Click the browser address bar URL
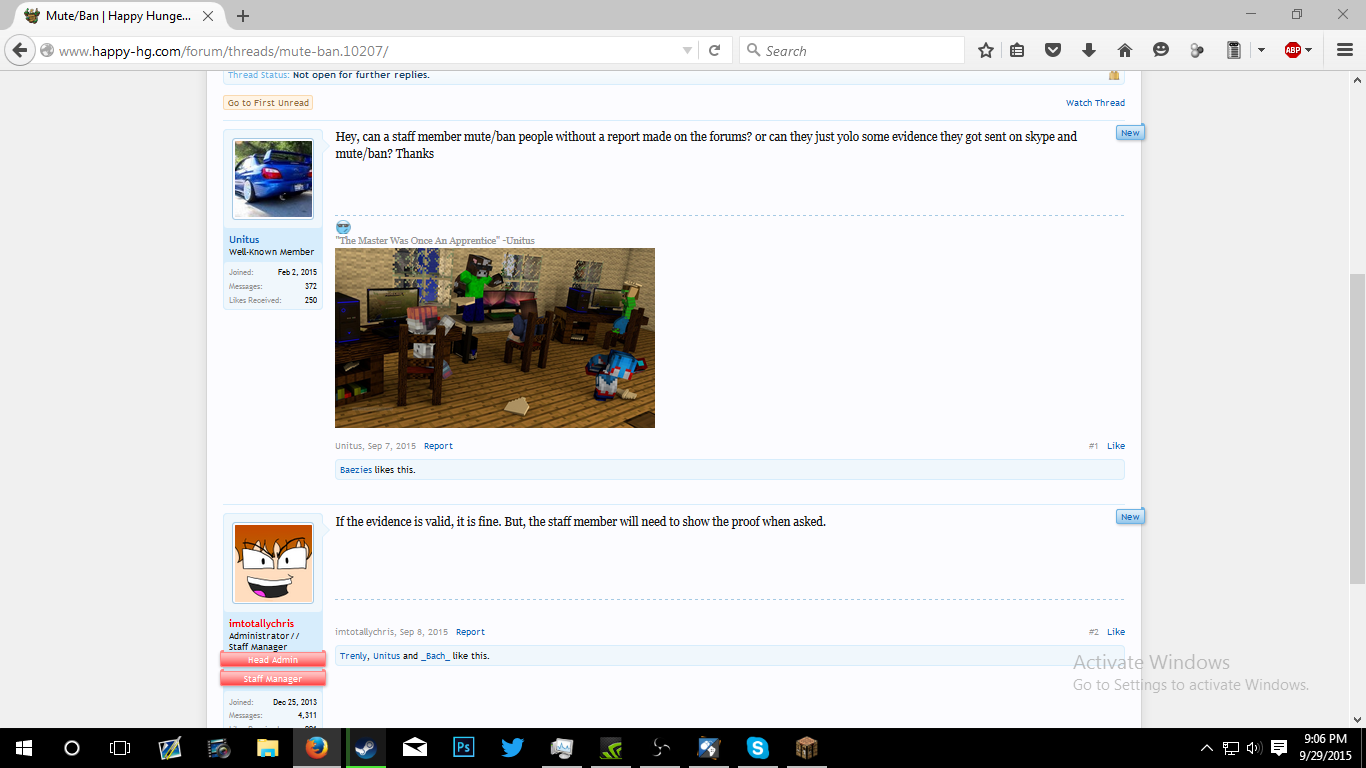The width and height of the screenshot is (1366, 768). pos(224,51)
